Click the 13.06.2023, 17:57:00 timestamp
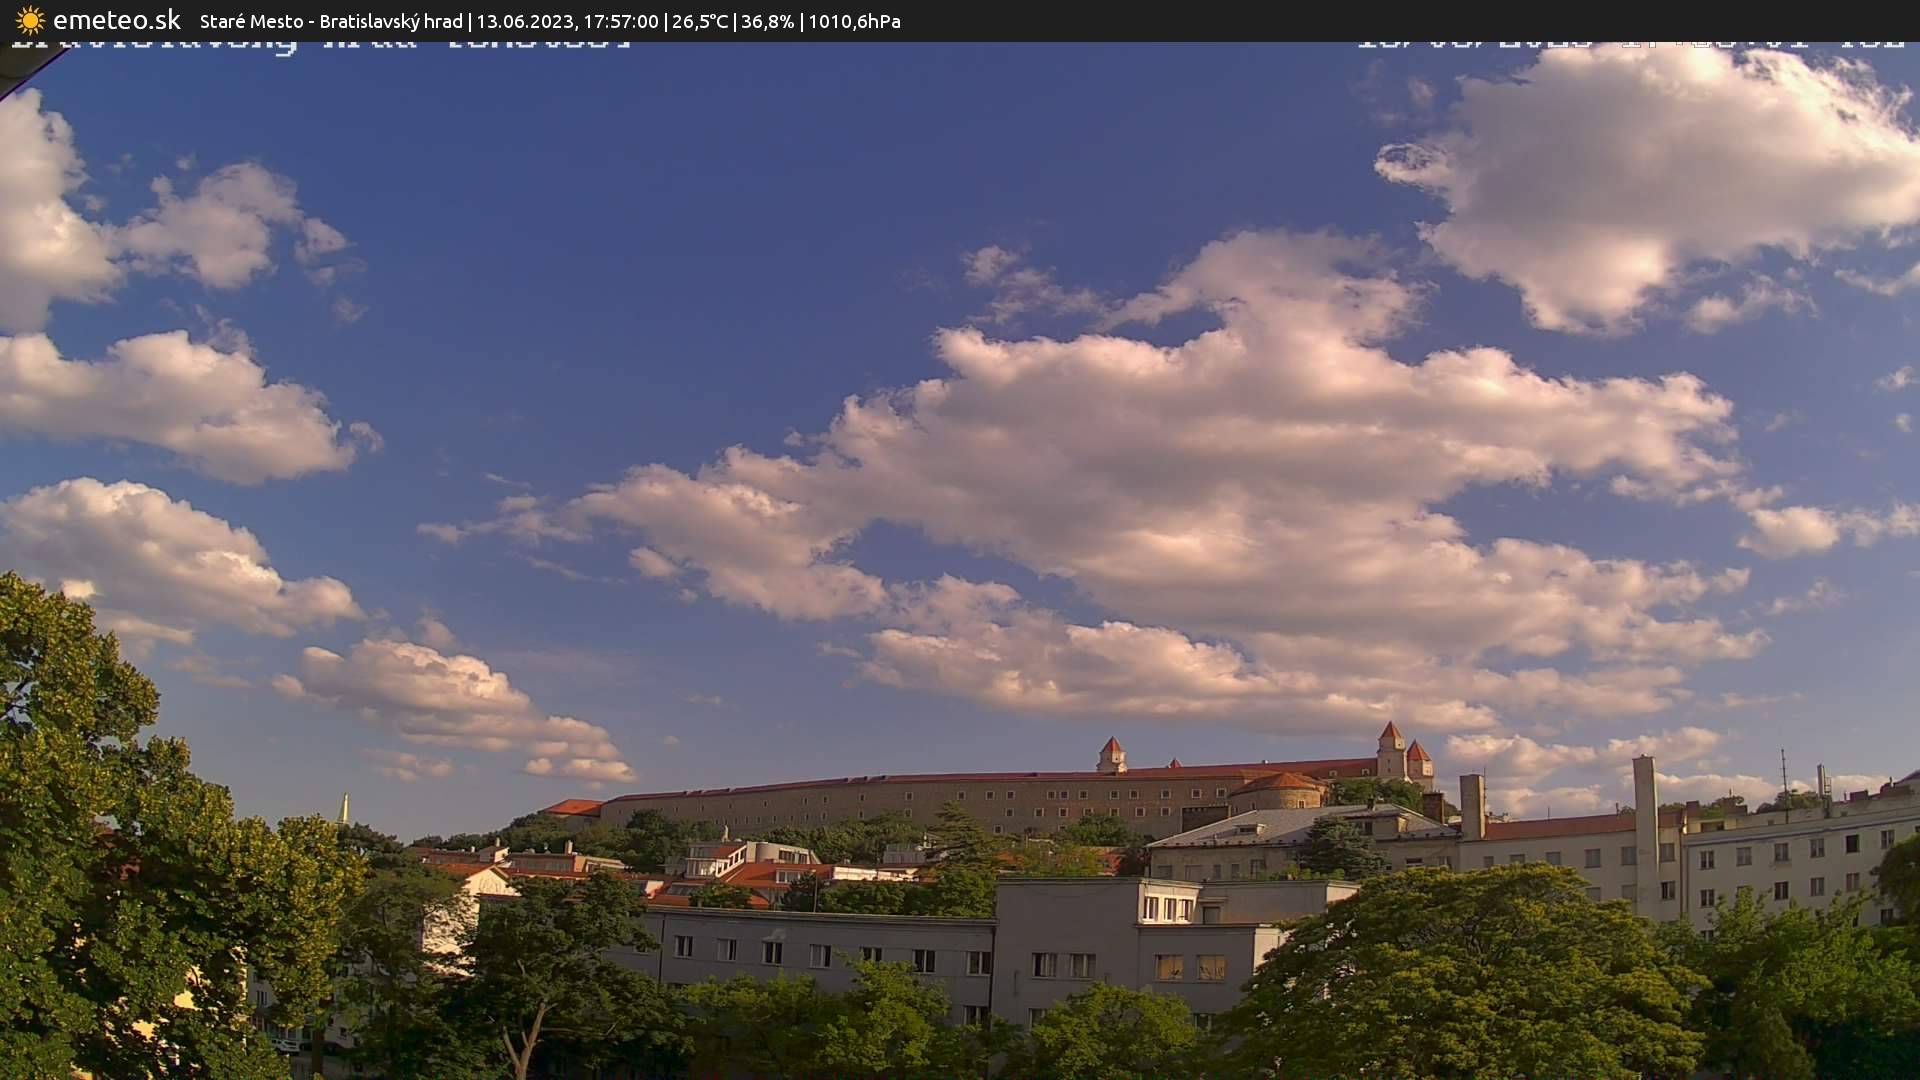 tap(567, 21)
